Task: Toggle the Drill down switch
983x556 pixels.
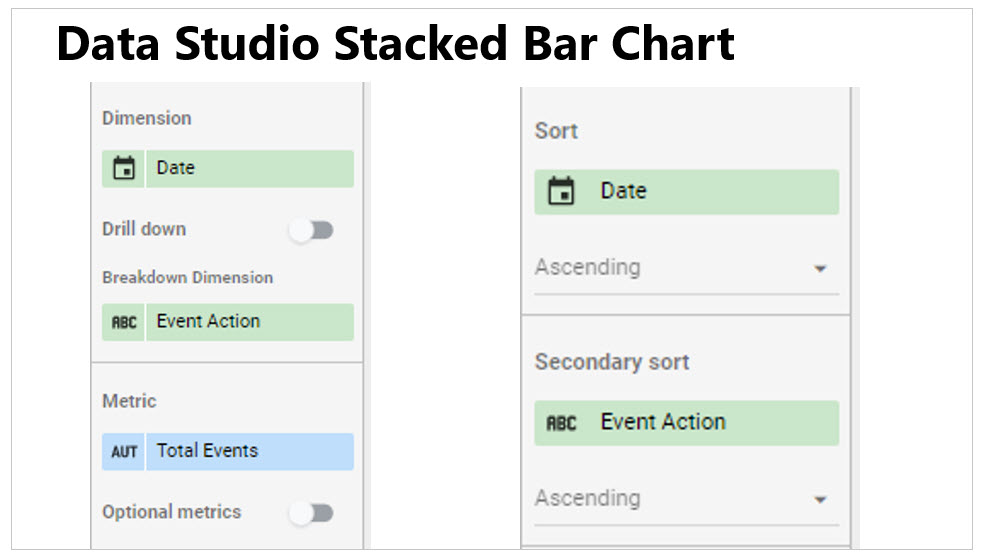Action: (311, 230)
